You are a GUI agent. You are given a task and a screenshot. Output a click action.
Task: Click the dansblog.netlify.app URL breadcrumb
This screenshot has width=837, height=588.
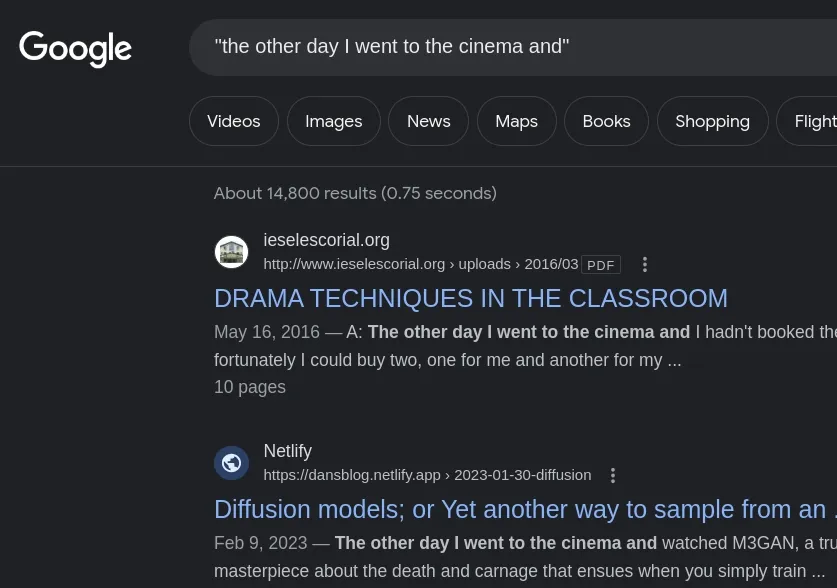click(427, 475)
